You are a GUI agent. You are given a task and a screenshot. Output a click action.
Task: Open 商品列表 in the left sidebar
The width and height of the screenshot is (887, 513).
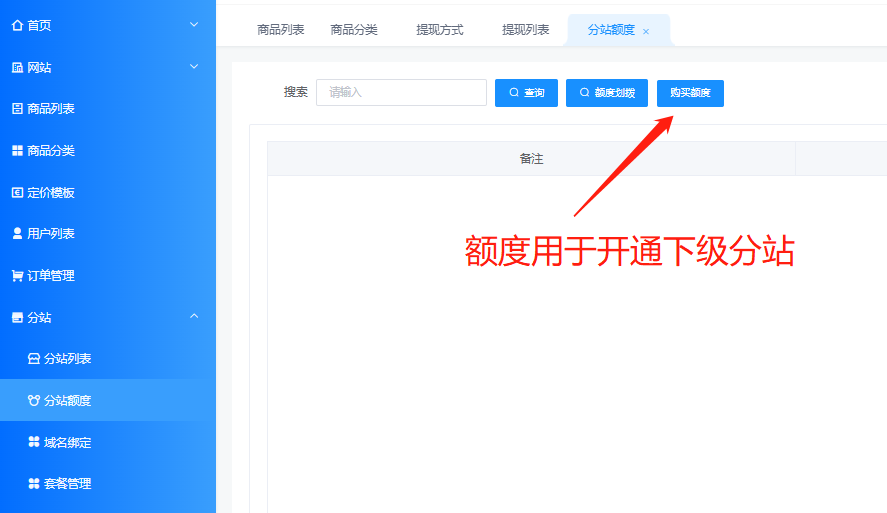point(50,109)
